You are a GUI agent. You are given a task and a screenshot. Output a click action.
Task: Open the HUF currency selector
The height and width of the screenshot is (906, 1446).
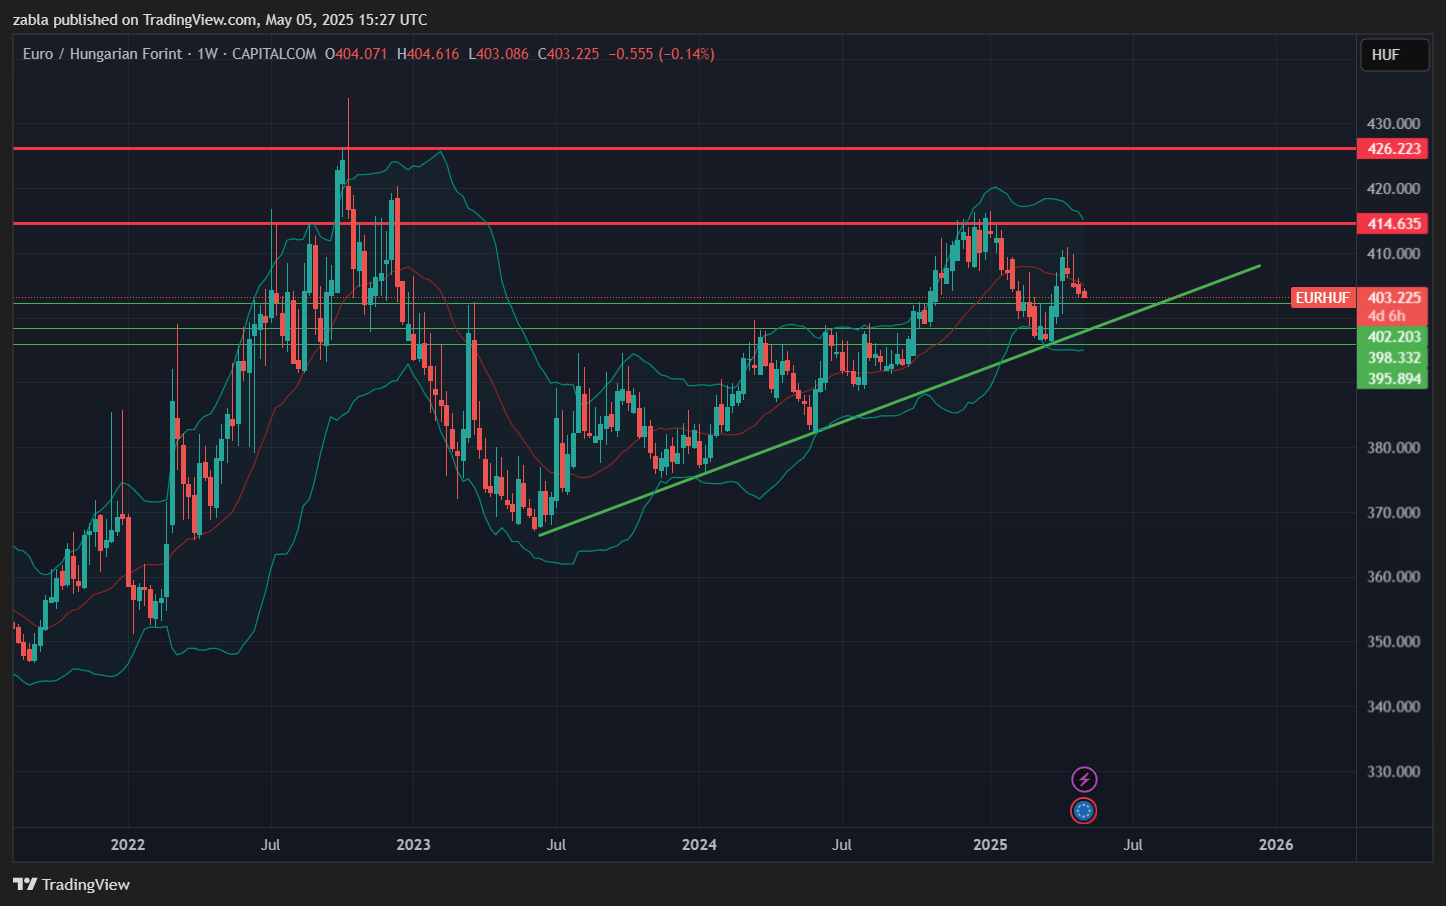coord(1393,55)
